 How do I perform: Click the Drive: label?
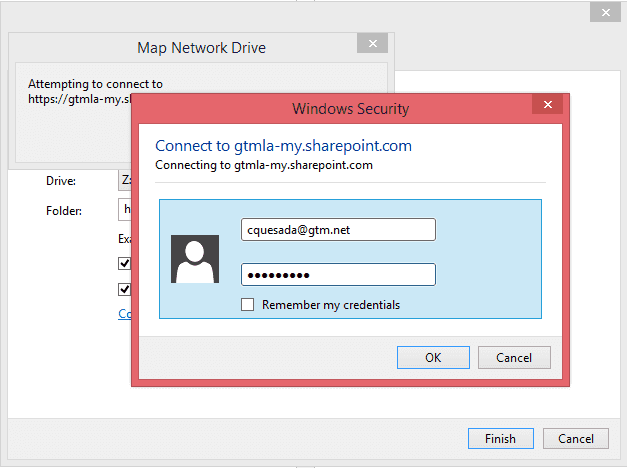[x=61, y=181]
